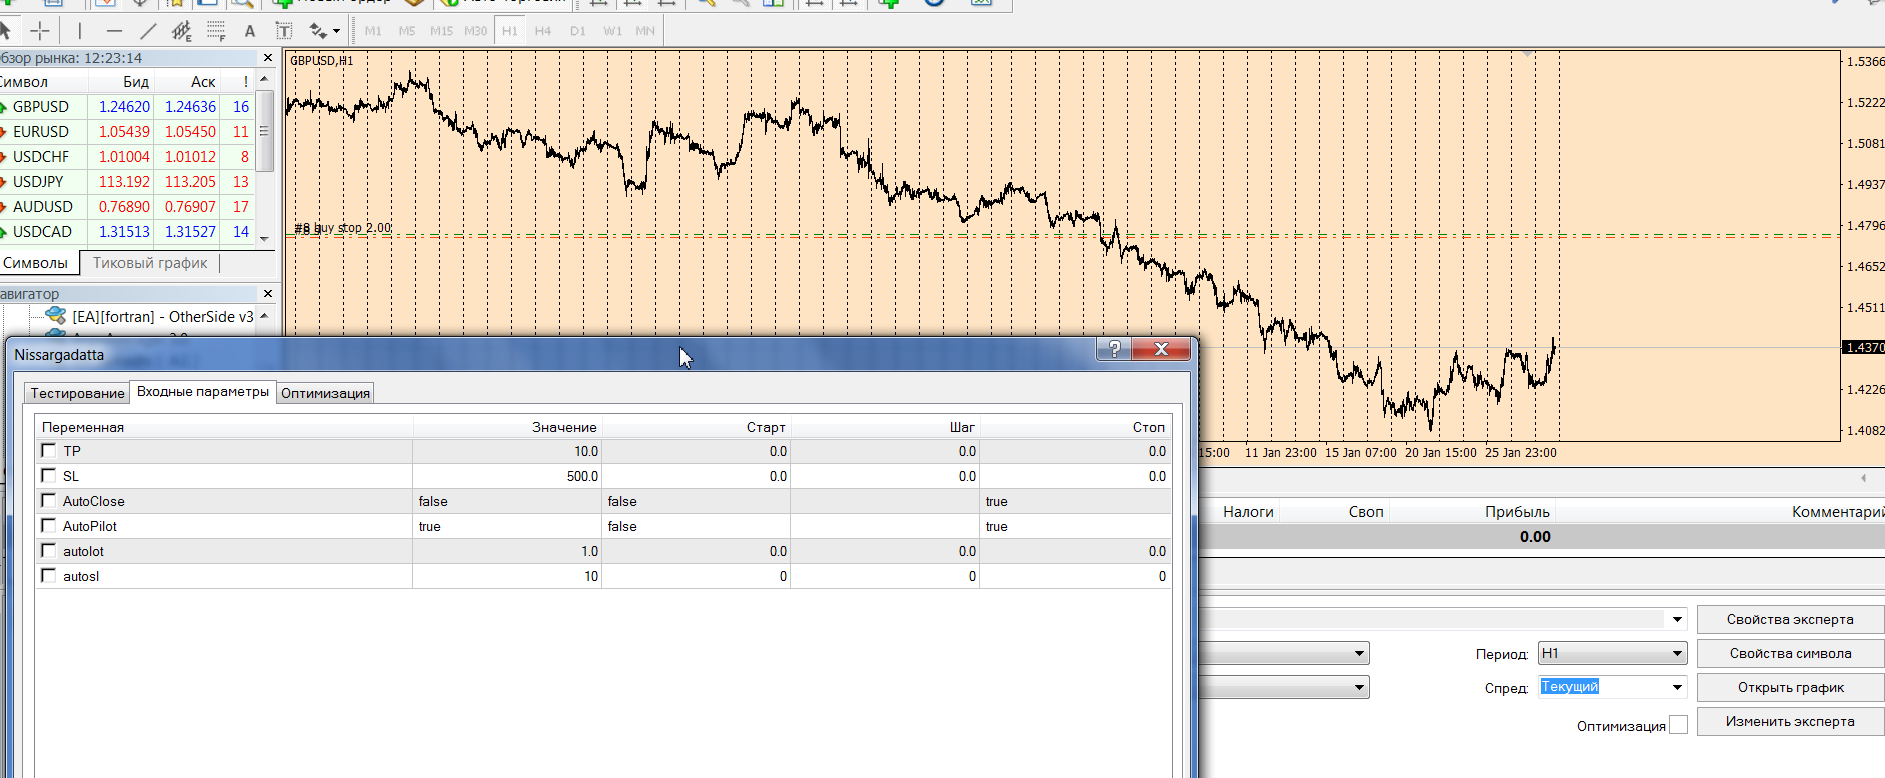Close the Nissargadatta dialog
The height and width of the screenshot is (778, 1885).
(1161, 348)
